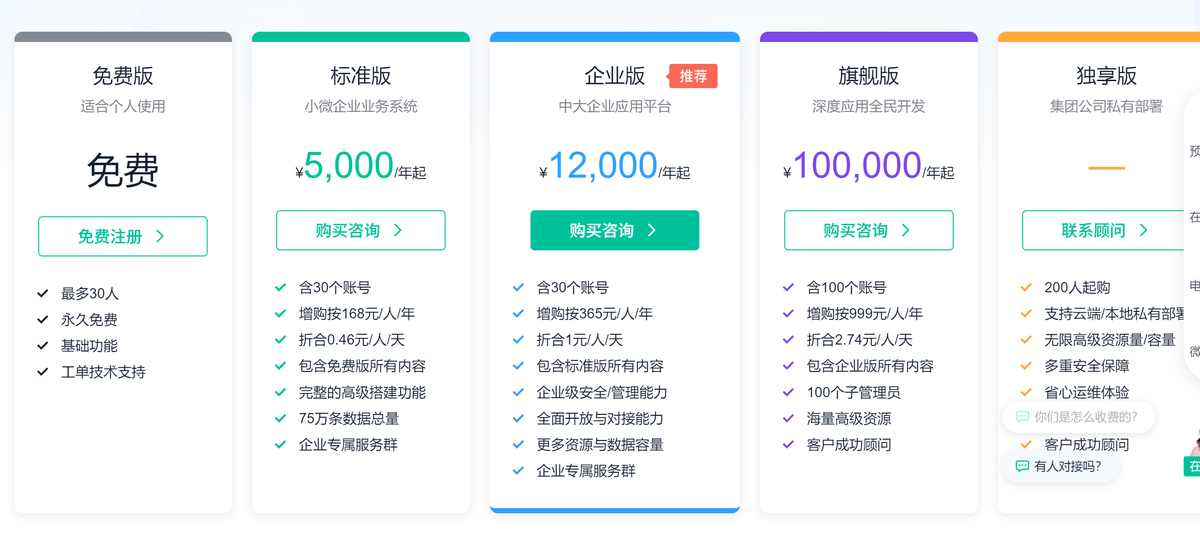The height and width of the screenshot is (538, 1200).
Task: Click the white chevron in the 企业版 购买咨询 button
Action: [x=652, y=230]
